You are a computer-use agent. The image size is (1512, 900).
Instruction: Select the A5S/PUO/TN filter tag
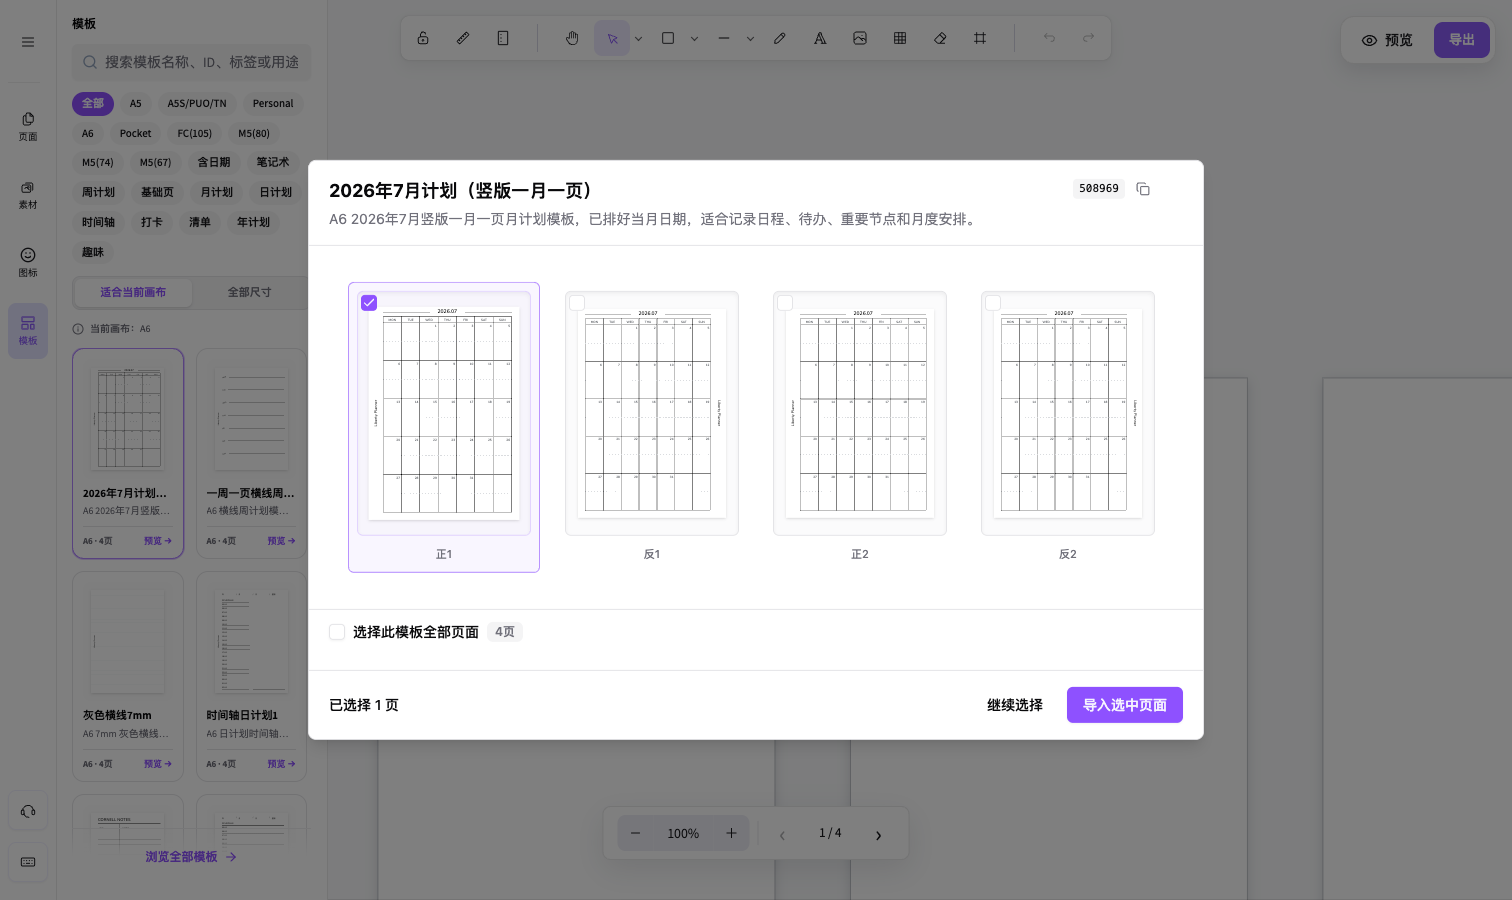(197, 103)
